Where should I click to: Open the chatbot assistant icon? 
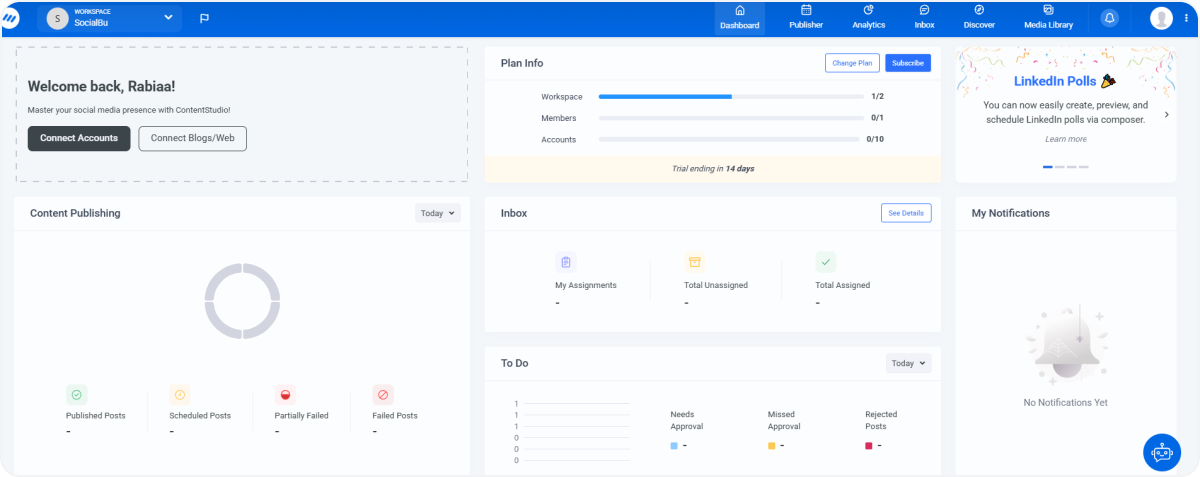click(x=1162, y=452)
